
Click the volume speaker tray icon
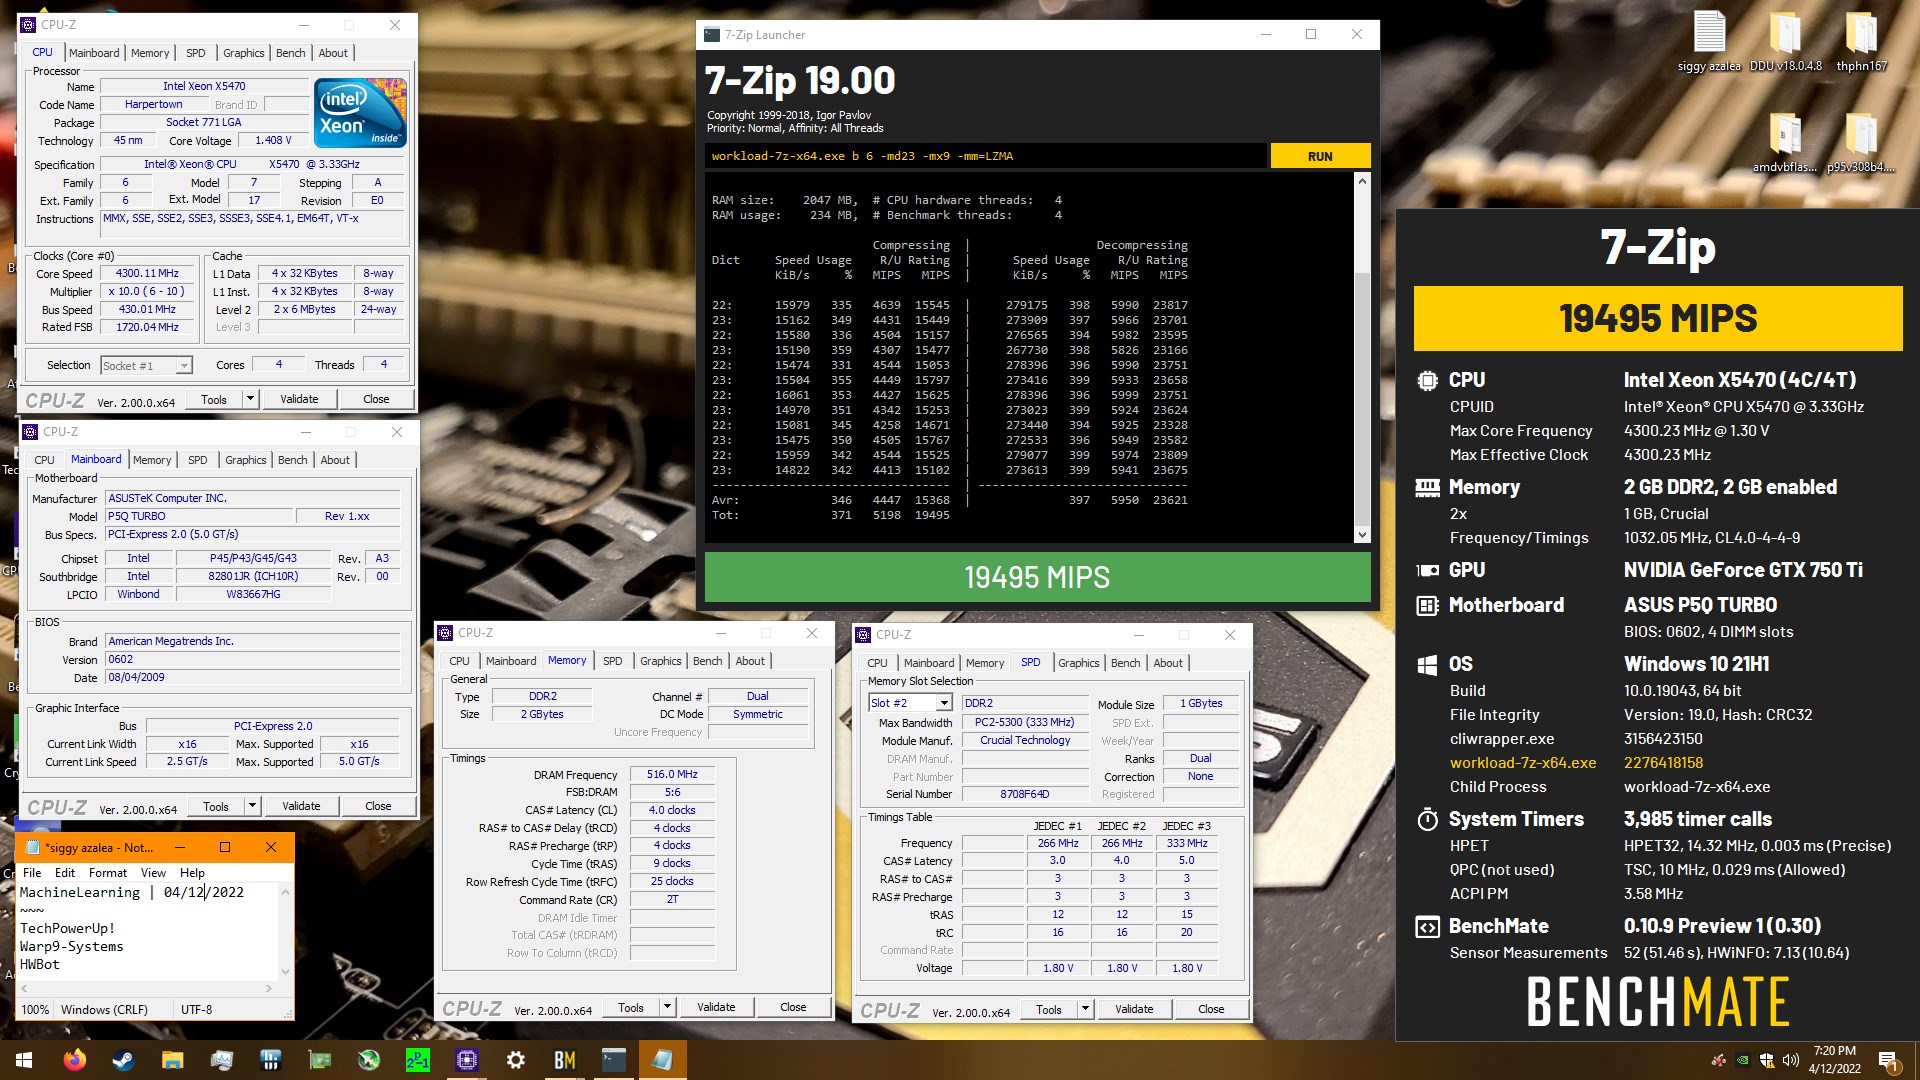[1790, 1060]
